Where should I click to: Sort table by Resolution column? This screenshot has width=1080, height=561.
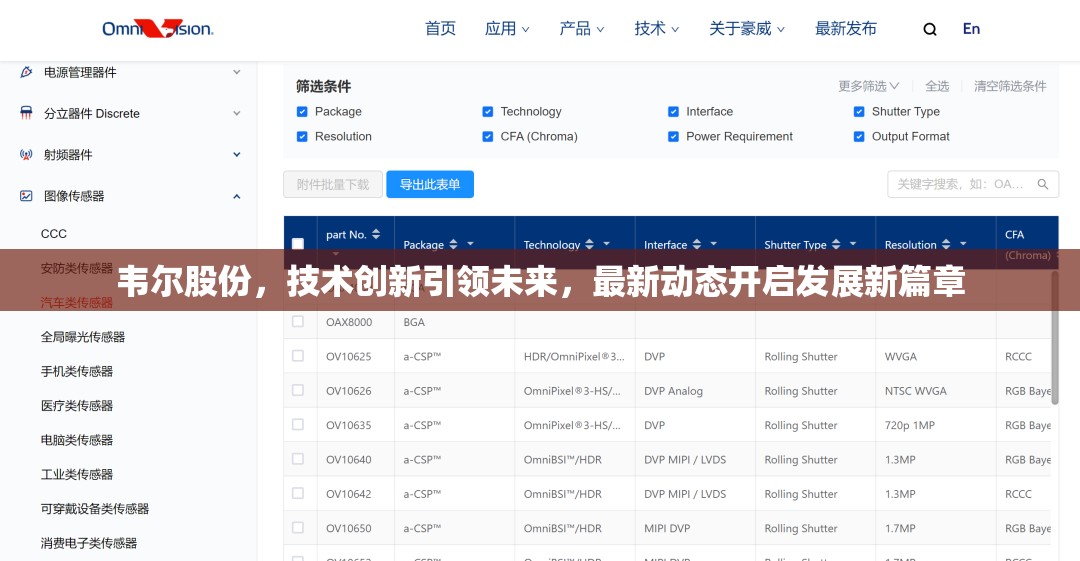[x=946, y=244]
